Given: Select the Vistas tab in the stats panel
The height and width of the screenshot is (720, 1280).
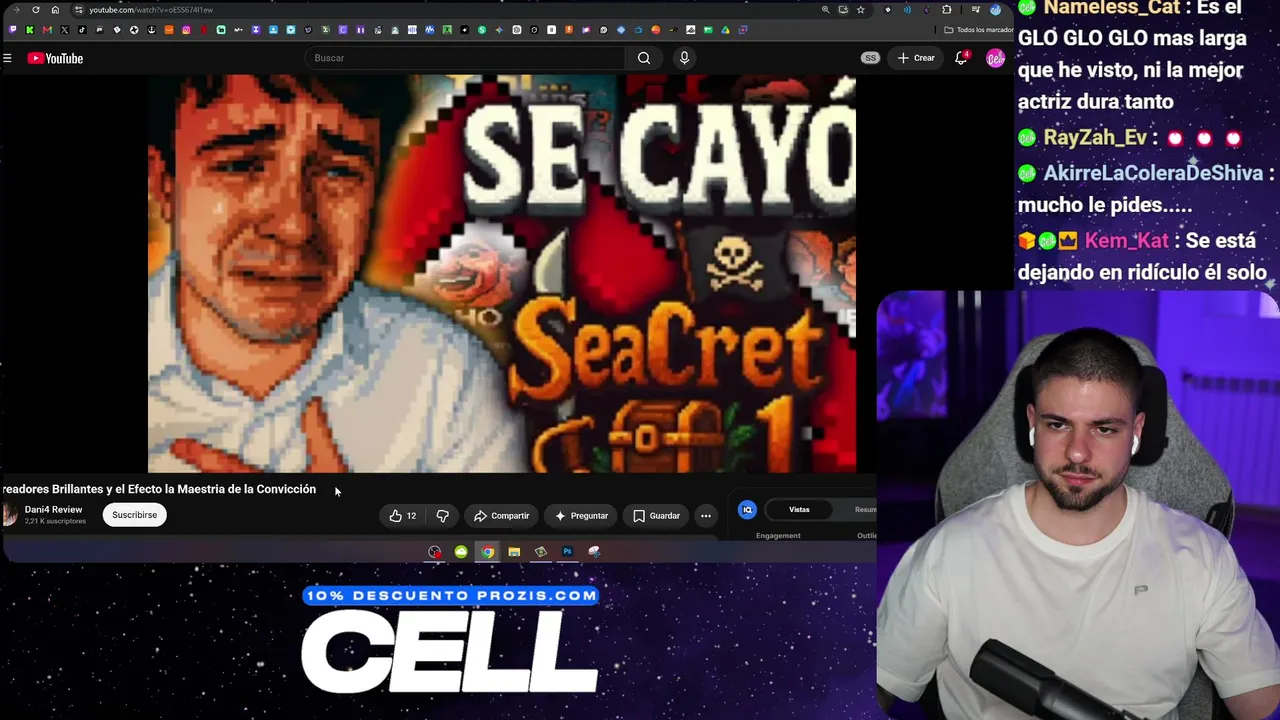Looking at the screenshot, I should (x=799, y=510).
